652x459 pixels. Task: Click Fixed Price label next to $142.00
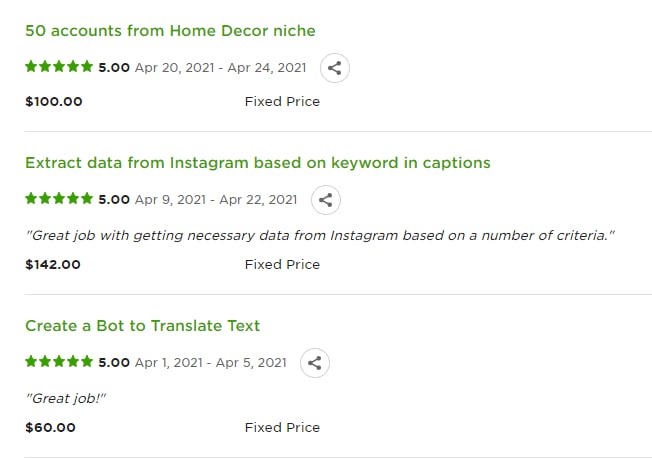pyautogui.click(x=282, y=264)
